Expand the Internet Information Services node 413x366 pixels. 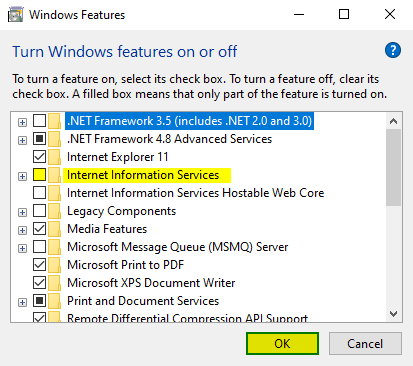(x=22, y=176)
